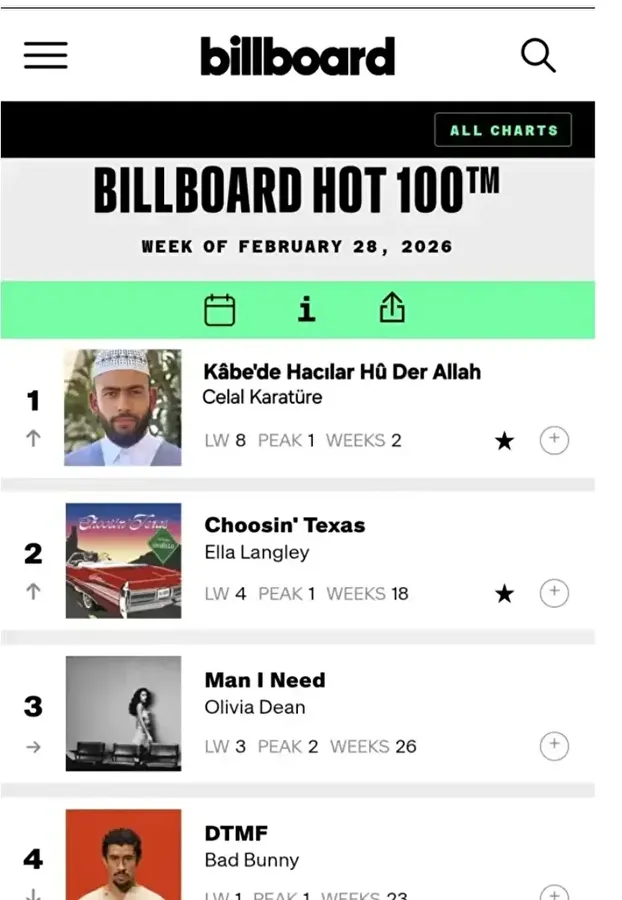The image size is (622, 900).
Task: Click the Billboard logo
Action: click(297, 56)
